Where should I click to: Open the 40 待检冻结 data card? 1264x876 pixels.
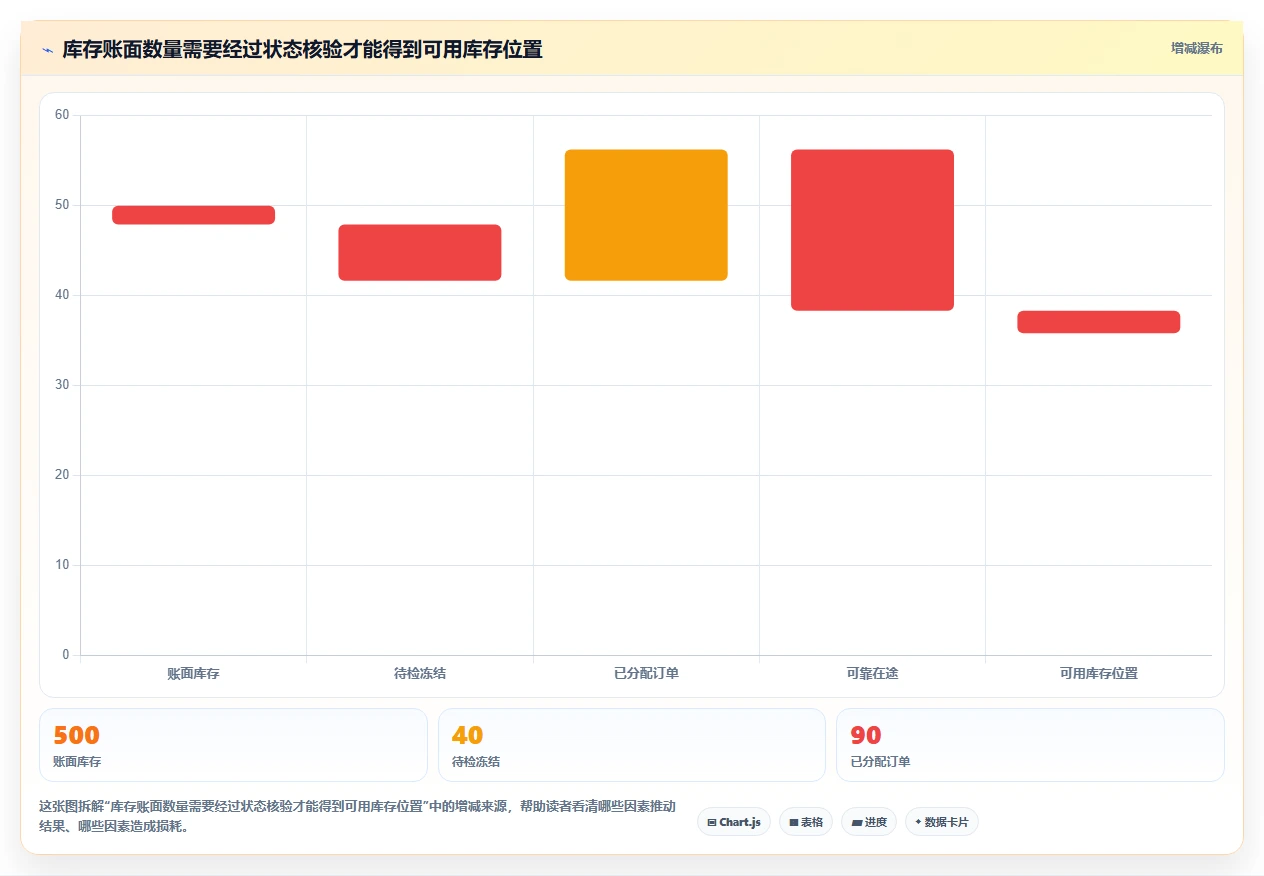click(632, 745)
